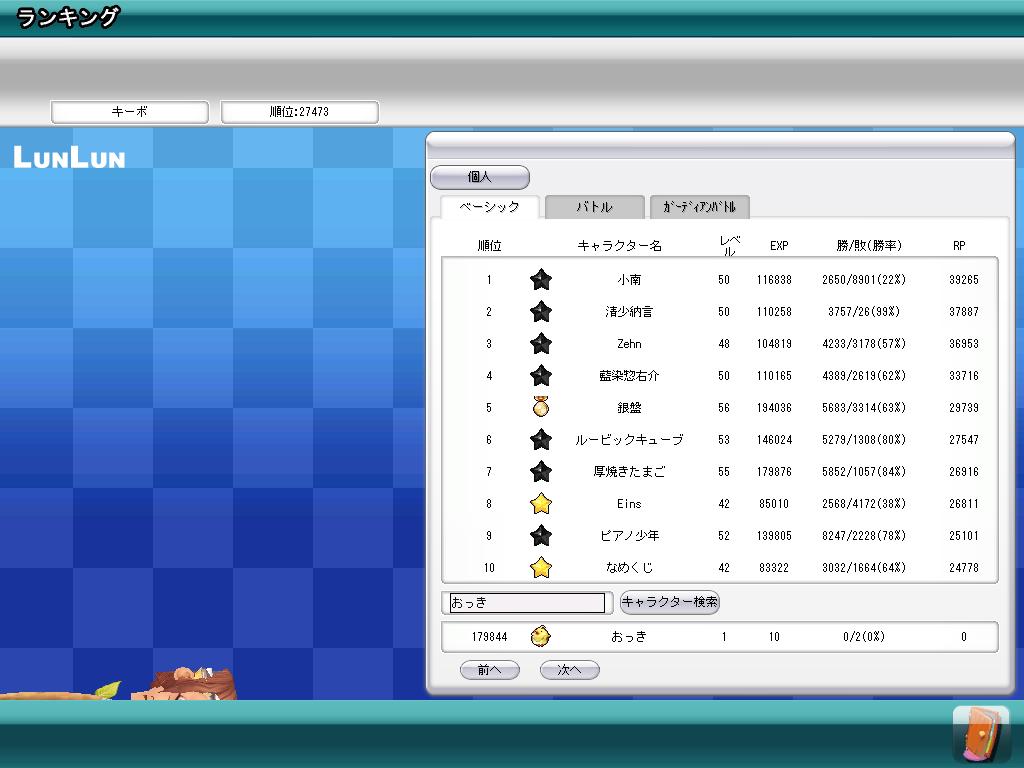Go to previous page with 前へ
1024x768 pixels.
(x=489, y=670)
